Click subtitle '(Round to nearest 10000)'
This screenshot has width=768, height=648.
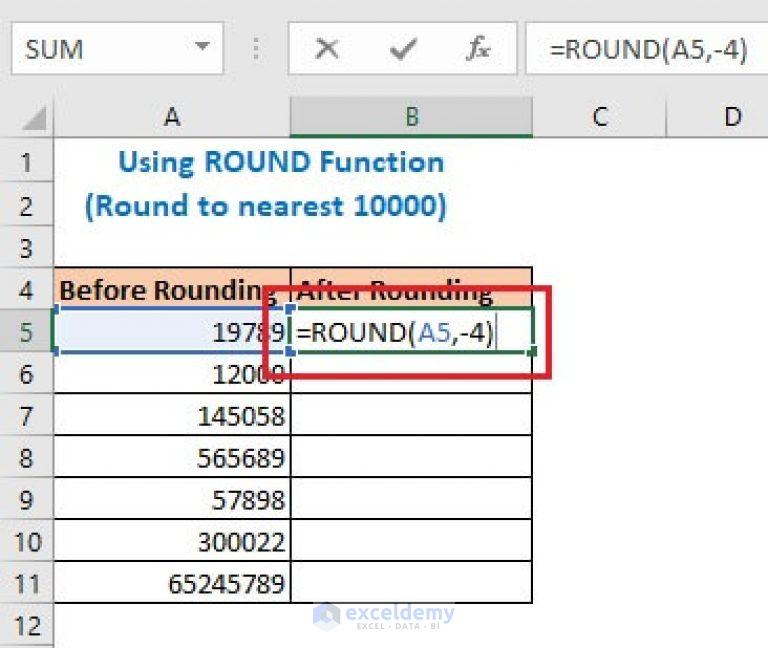[266, 206]
